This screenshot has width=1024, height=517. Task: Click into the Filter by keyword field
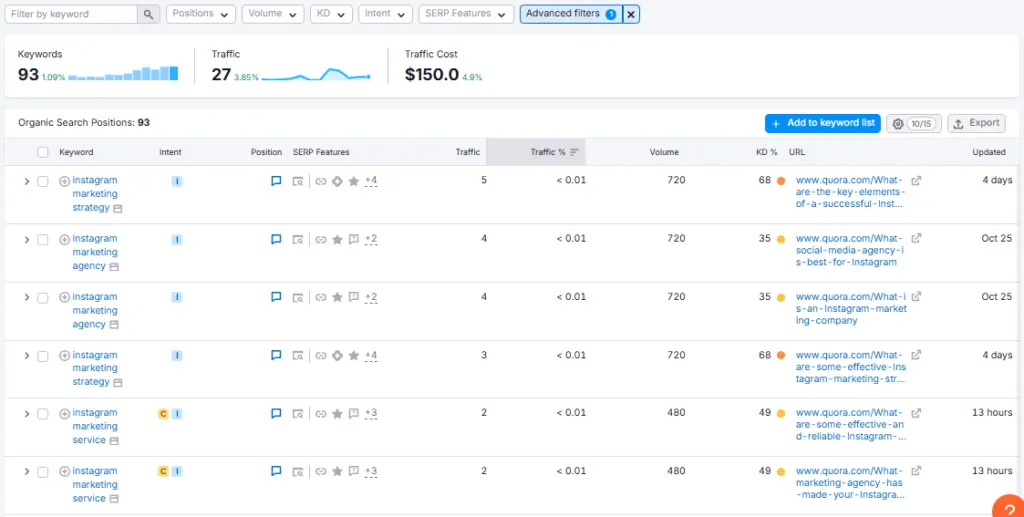pos(70,14)
